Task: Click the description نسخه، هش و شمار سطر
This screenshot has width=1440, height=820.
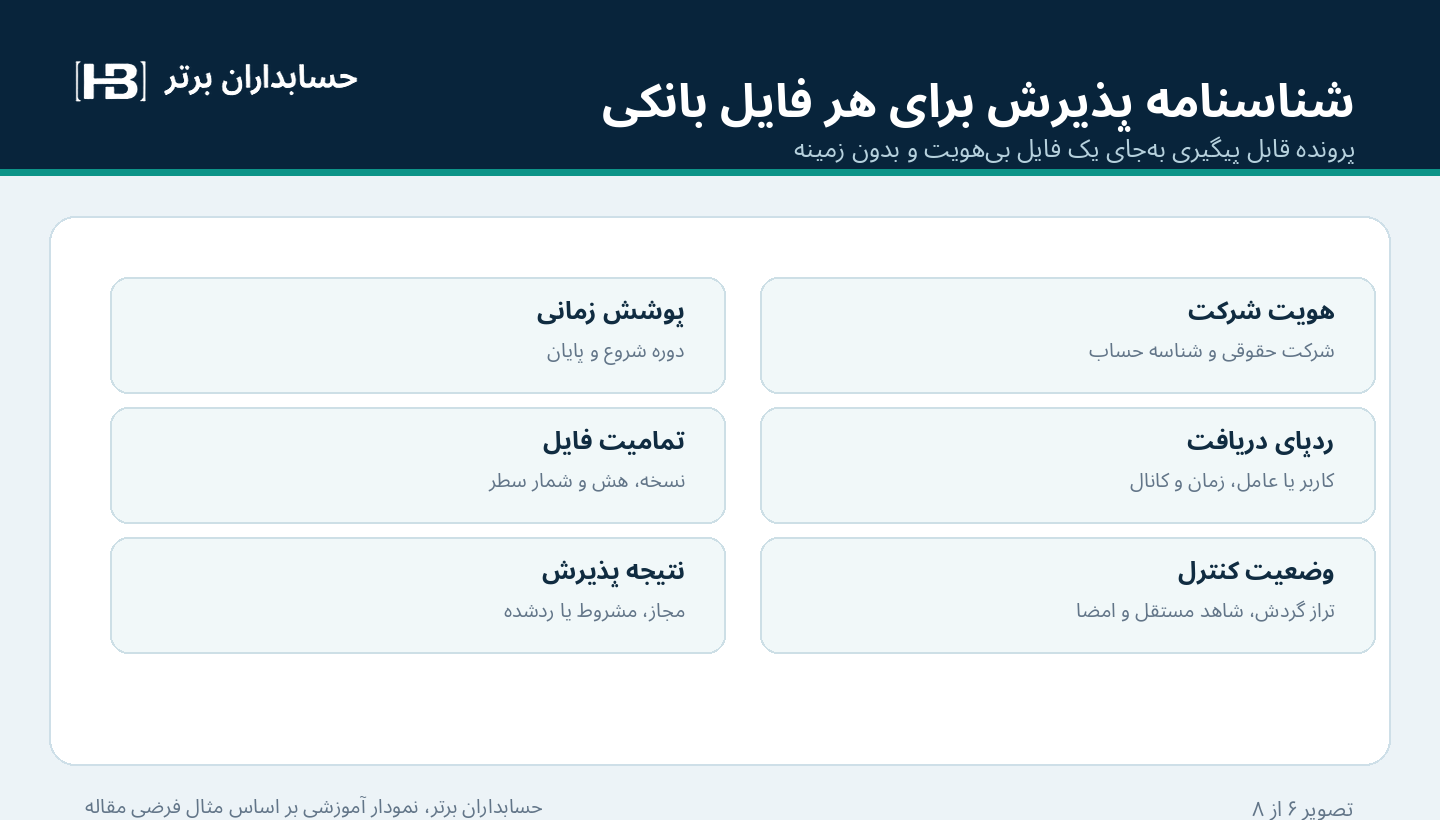Action: pos(587,481)
